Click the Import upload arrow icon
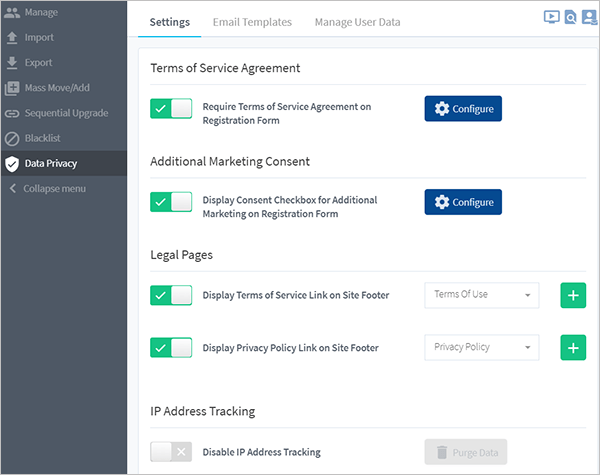This screenshot has width=600, height=475. coord(12,38)
